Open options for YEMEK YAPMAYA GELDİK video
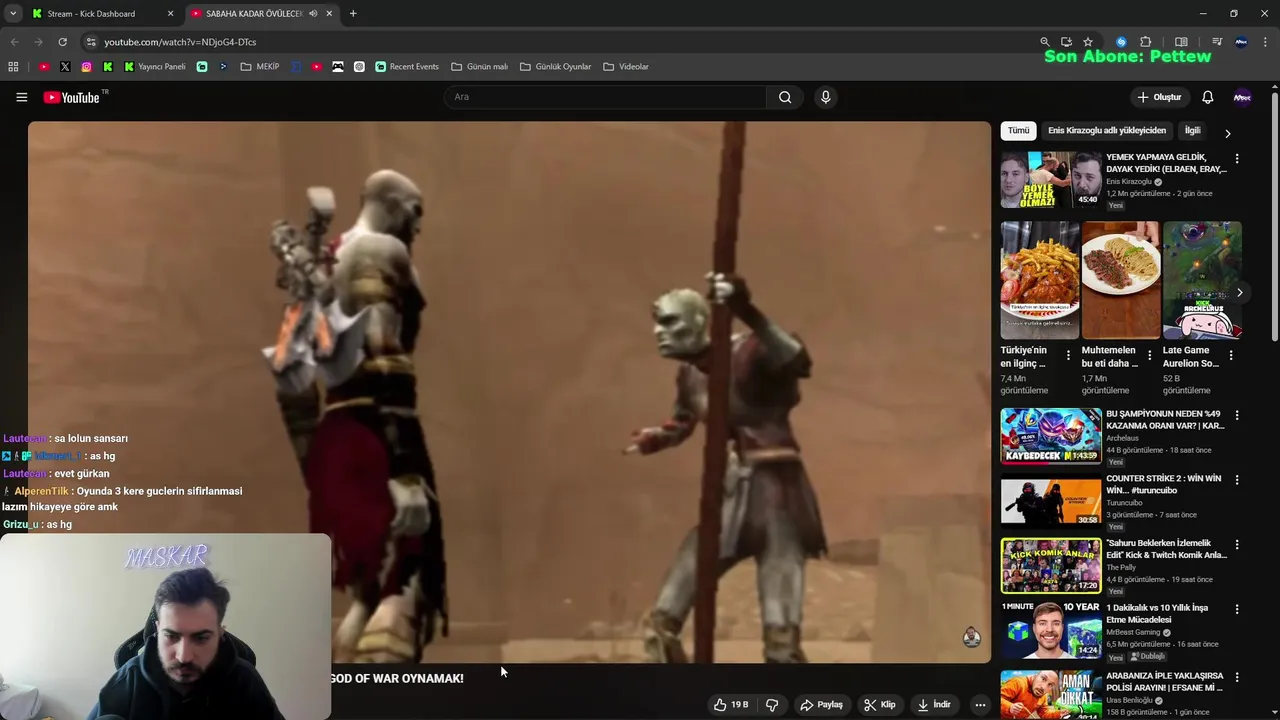1280x720 pixels. [x=1237, y=159]
